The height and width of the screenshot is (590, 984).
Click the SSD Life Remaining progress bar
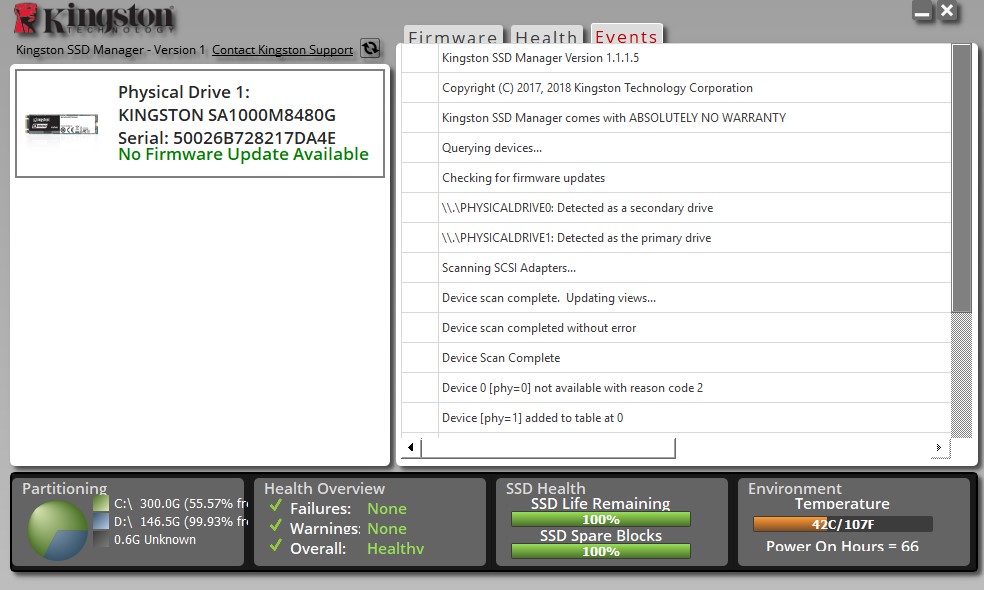click(x=601, y=519)
